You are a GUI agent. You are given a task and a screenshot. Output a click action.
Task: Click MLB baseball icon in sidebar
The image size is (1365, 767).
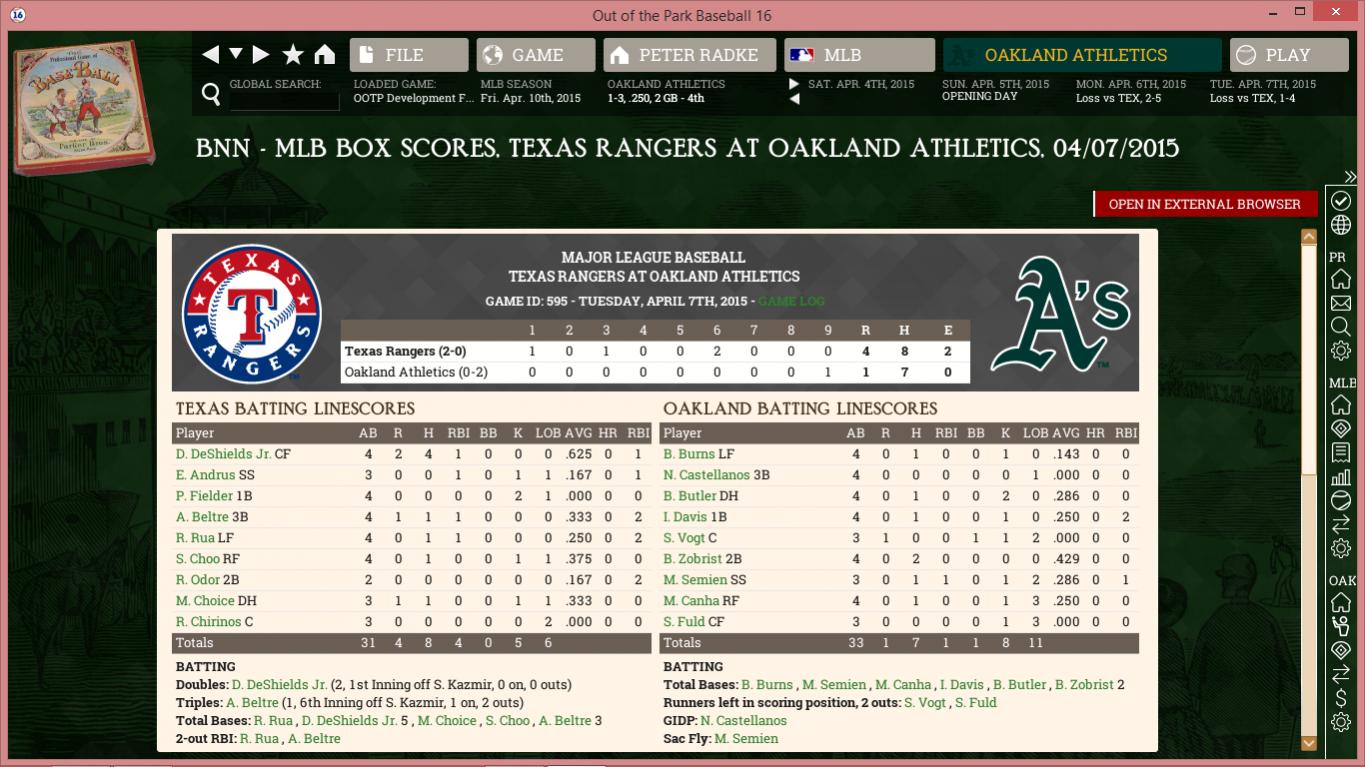1341,501
